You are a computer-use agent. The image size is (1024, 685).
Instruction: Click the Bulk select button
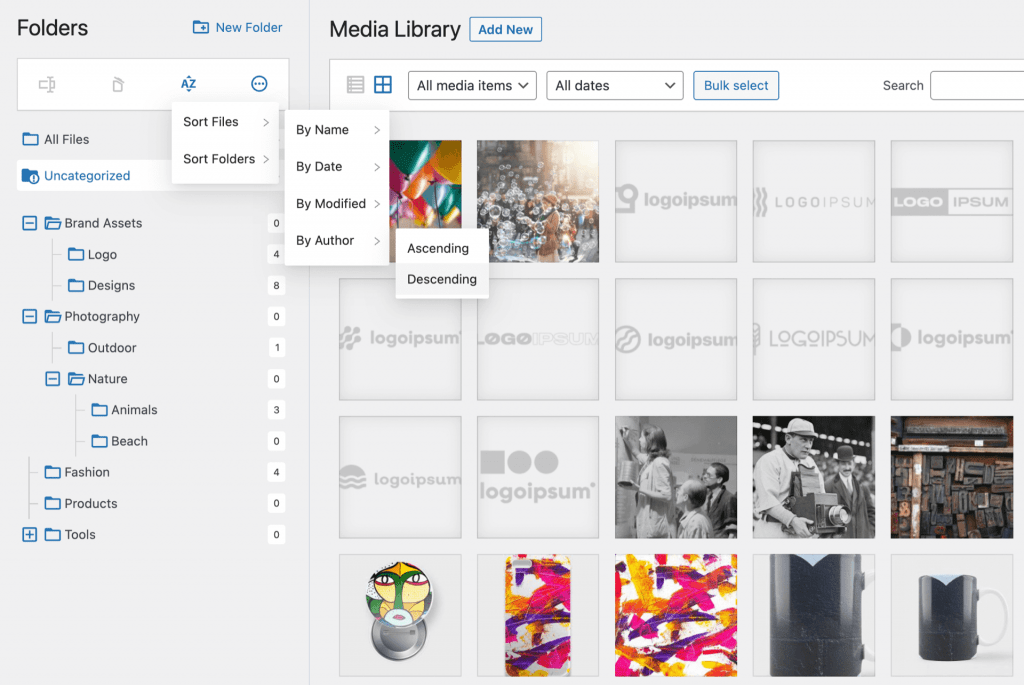tap(736, 86)
